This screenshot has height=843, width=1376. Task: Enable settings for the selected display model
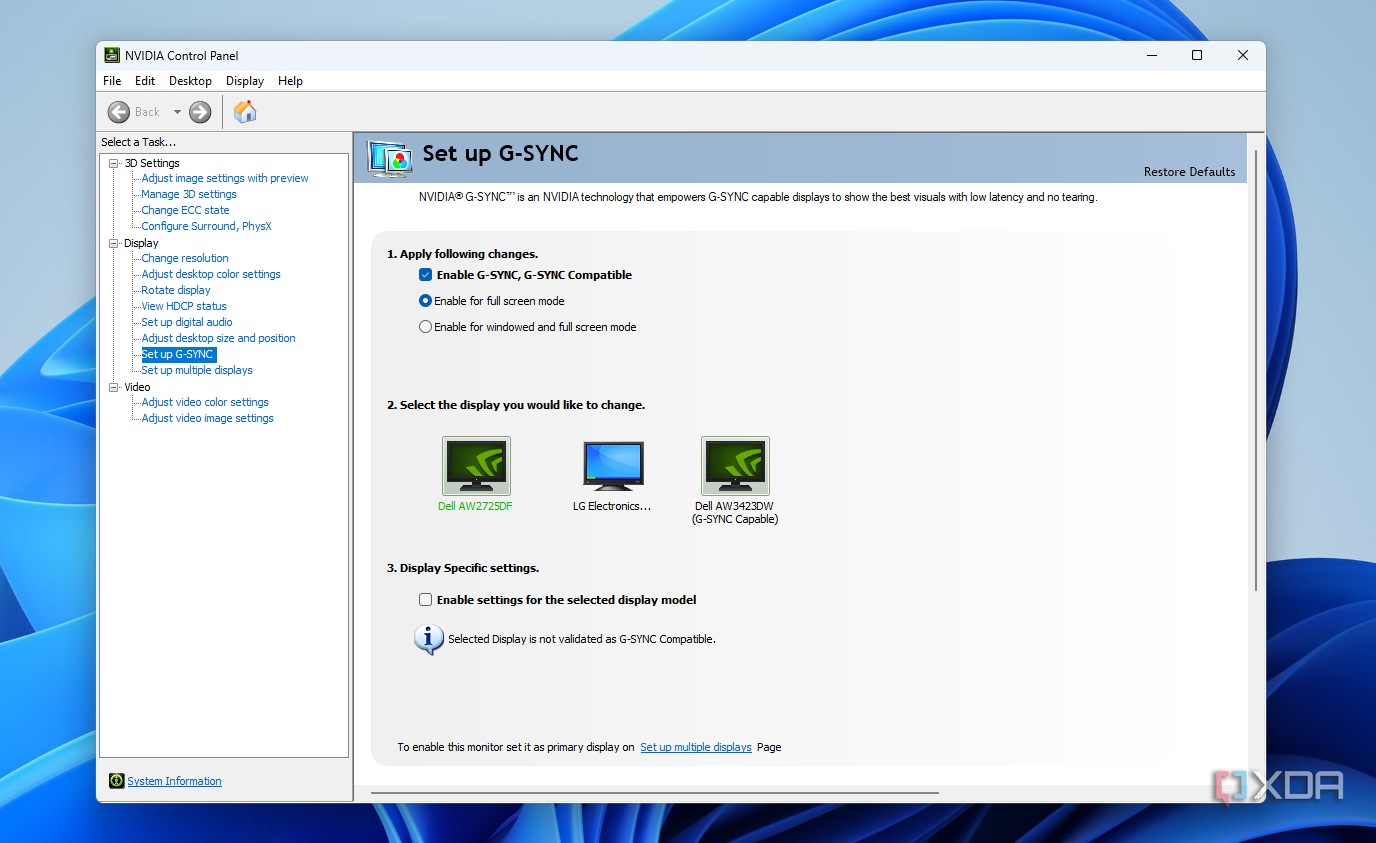coord(425,600)
